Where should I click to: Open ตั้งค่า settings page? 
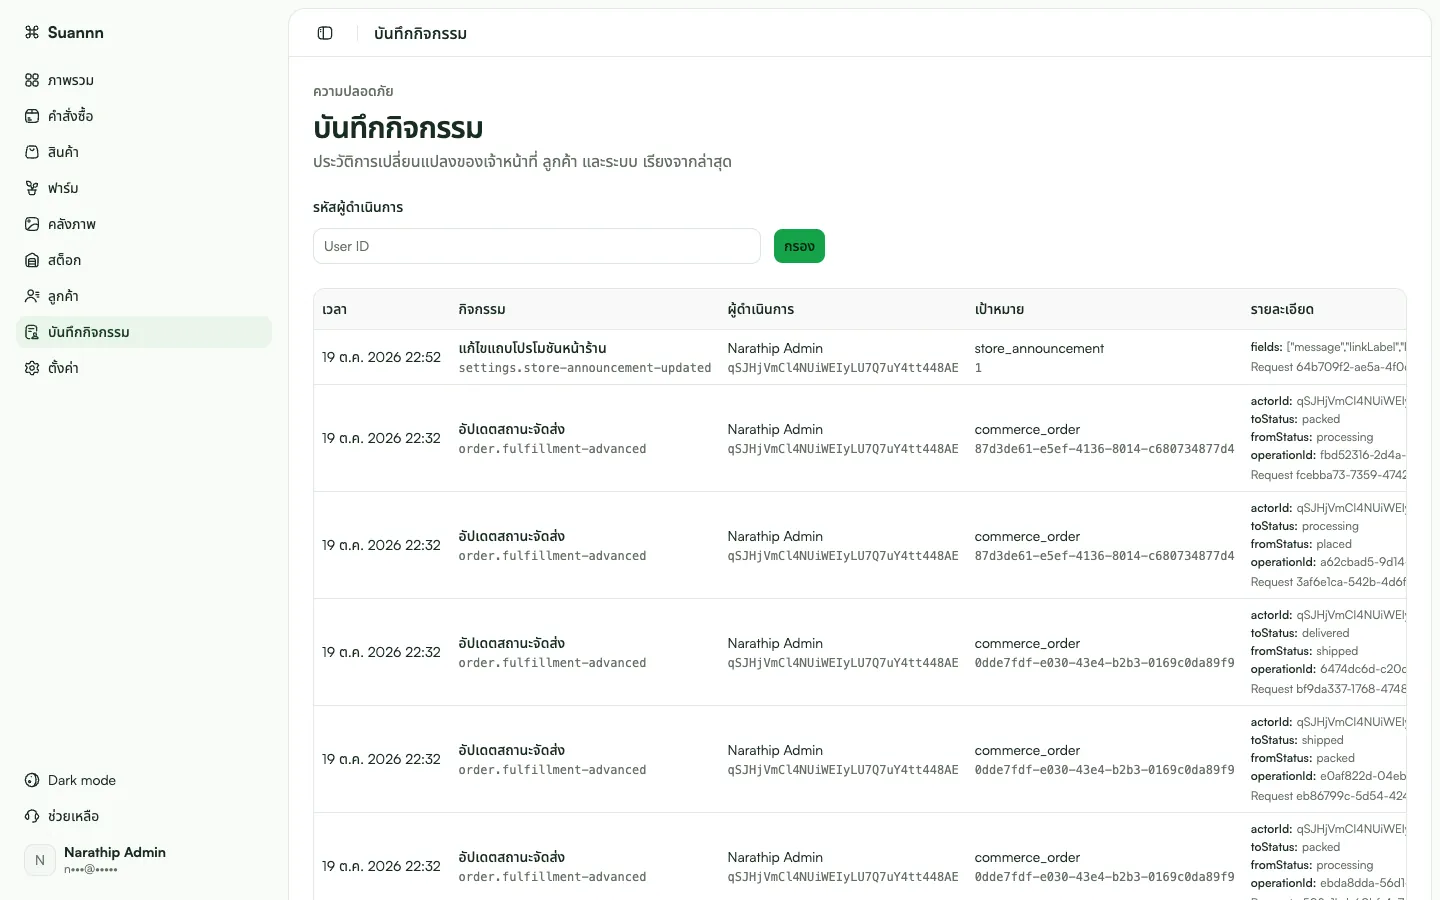[x=144, y=368]
